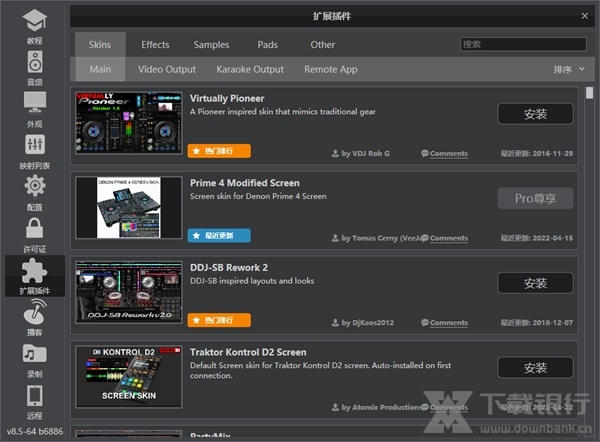Click the update date 2016-11-29
Screen dimensions: 600x442
tap(553, 153)
